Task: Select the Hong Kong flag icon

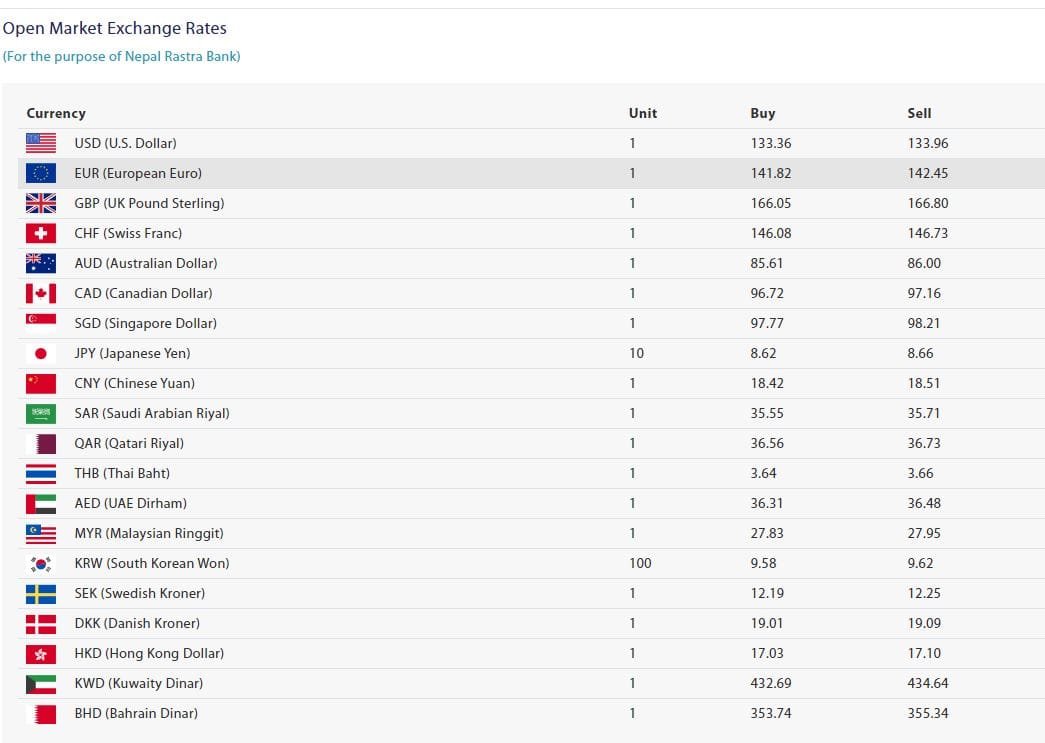Action: pyautogui.click(x=41, y=653)
